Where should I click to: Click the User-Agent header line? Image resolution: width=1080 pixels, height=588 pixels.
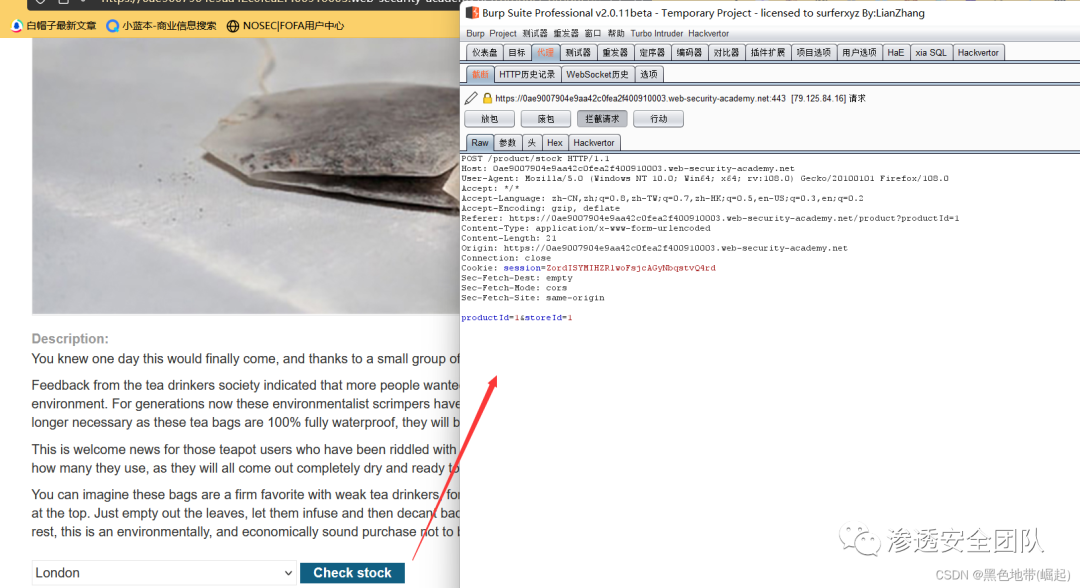(x=705, y=178)
